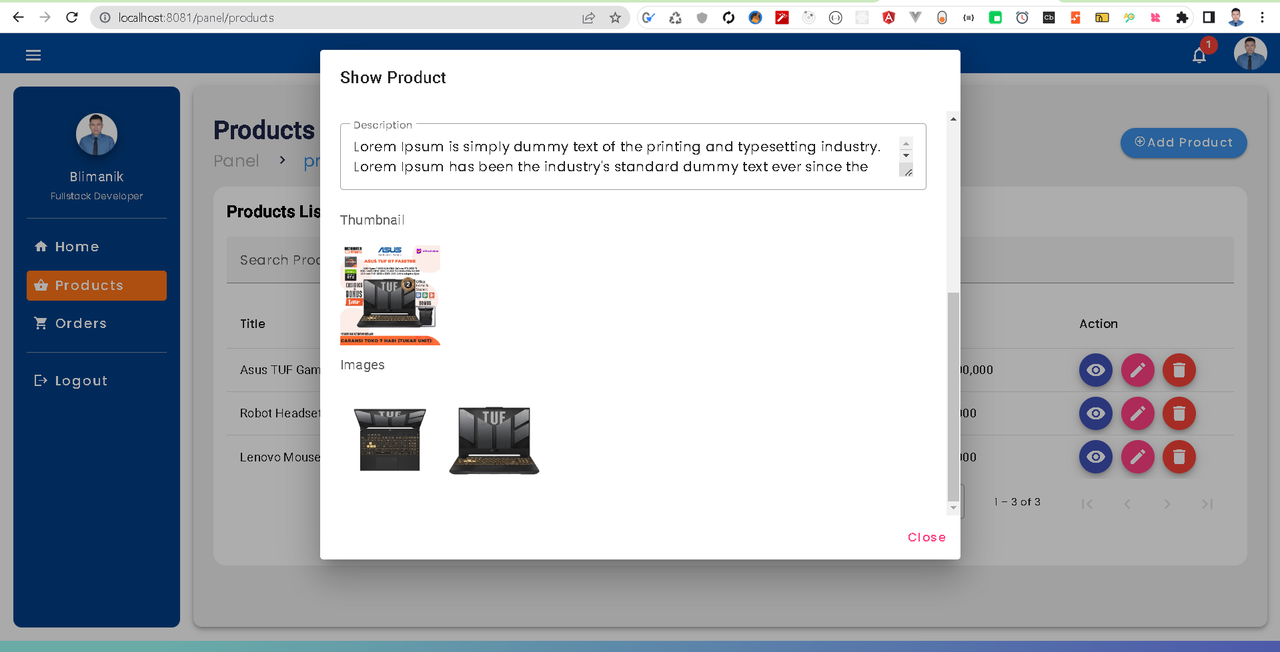Click the dialog scrollbar down arrow

pyautogui.click(x=953, y=508)
